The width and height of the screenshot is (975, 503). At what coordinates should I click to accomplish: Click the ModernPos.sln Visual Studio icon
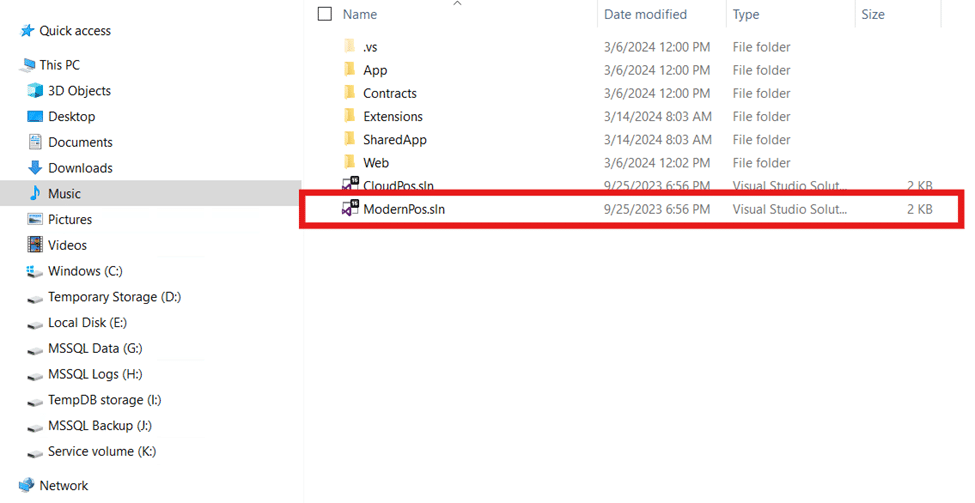click(x=350, y=208)
